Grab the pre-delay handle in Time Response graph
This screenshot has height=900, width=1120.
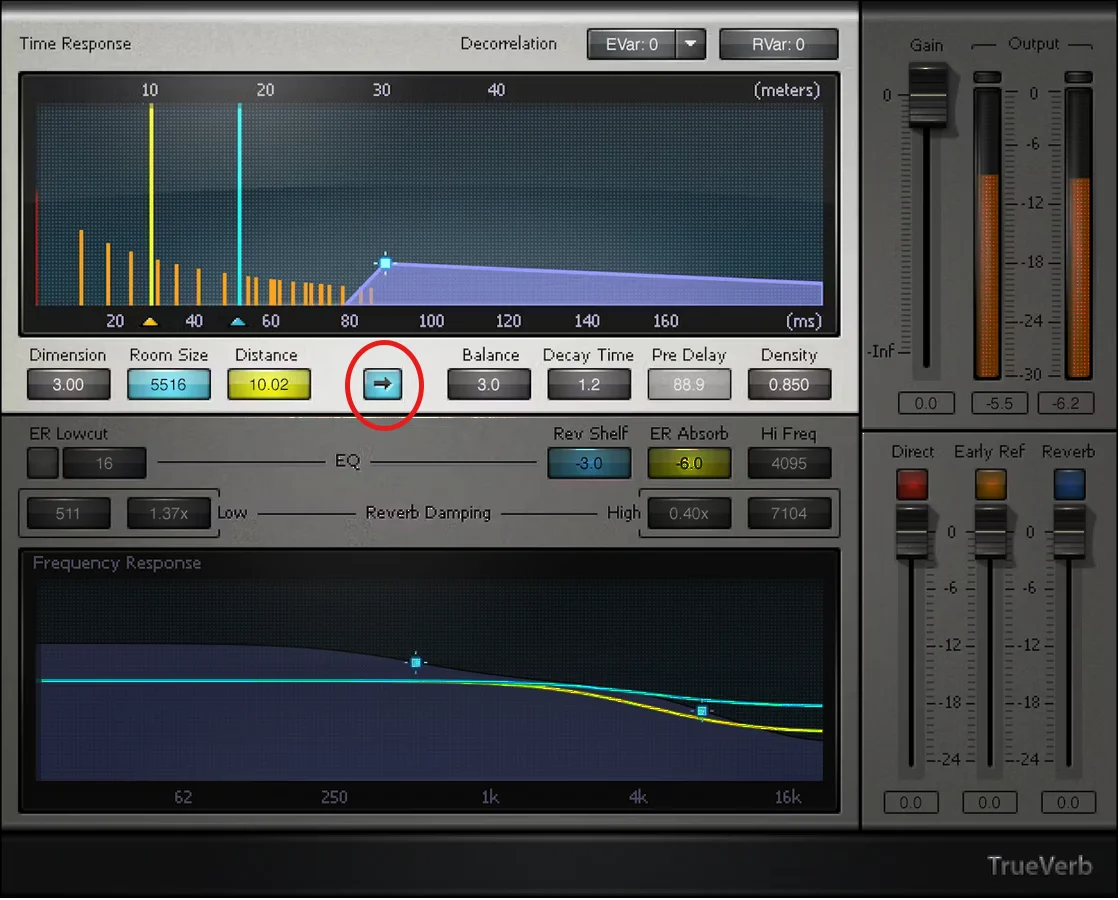(x=385, y=263)
